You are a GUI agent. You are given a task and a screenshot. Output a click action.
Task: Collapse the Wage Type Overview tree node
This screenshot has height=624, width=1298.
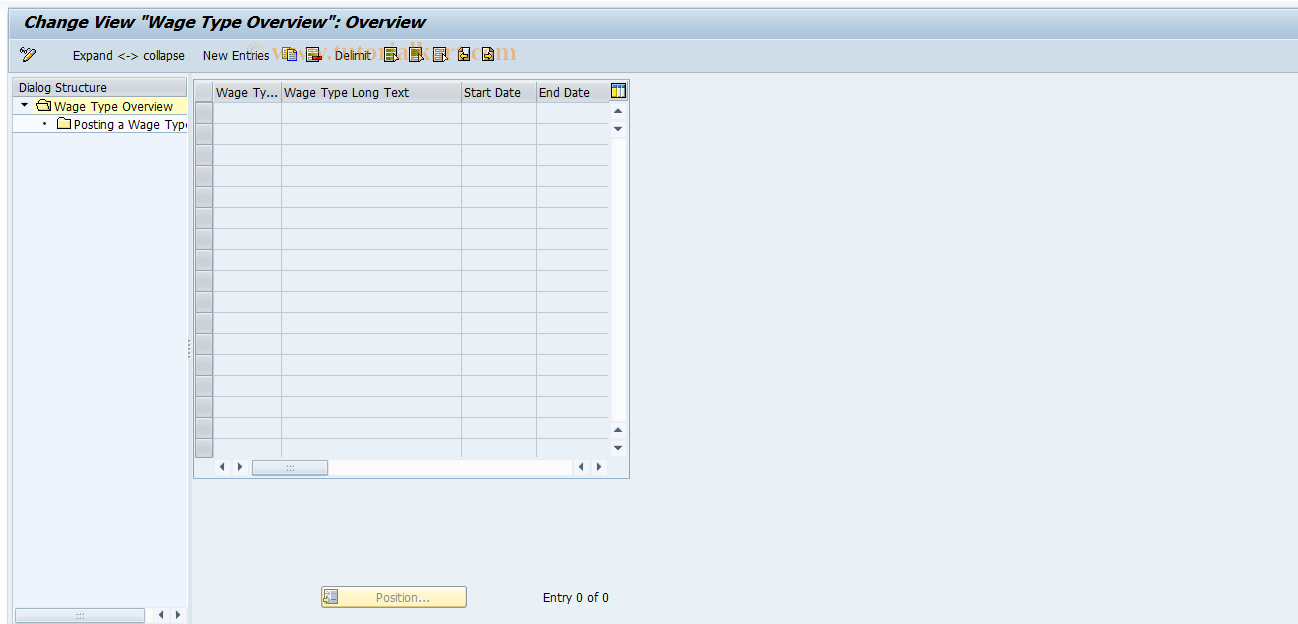tap(25, 105)
